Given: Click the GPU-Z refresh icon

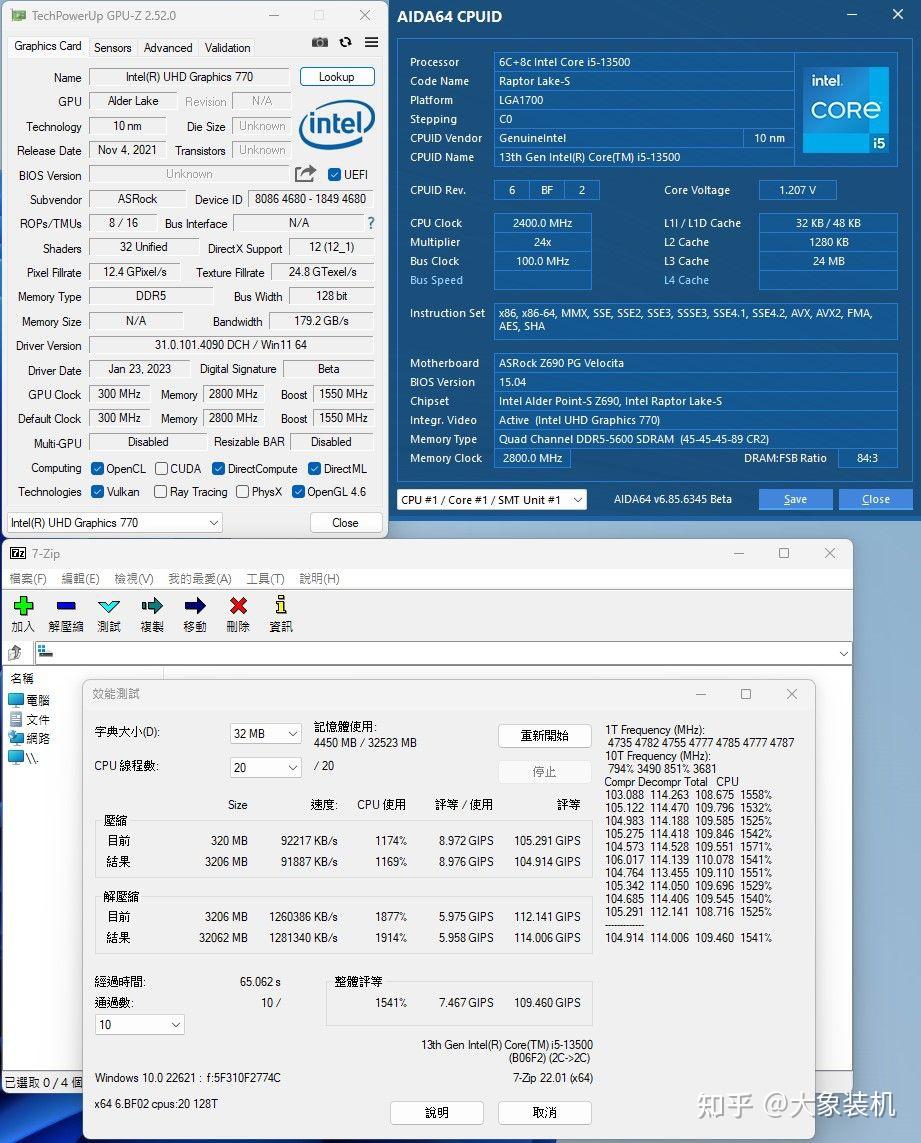Looking at the screenshot, I should coord(346,42).
